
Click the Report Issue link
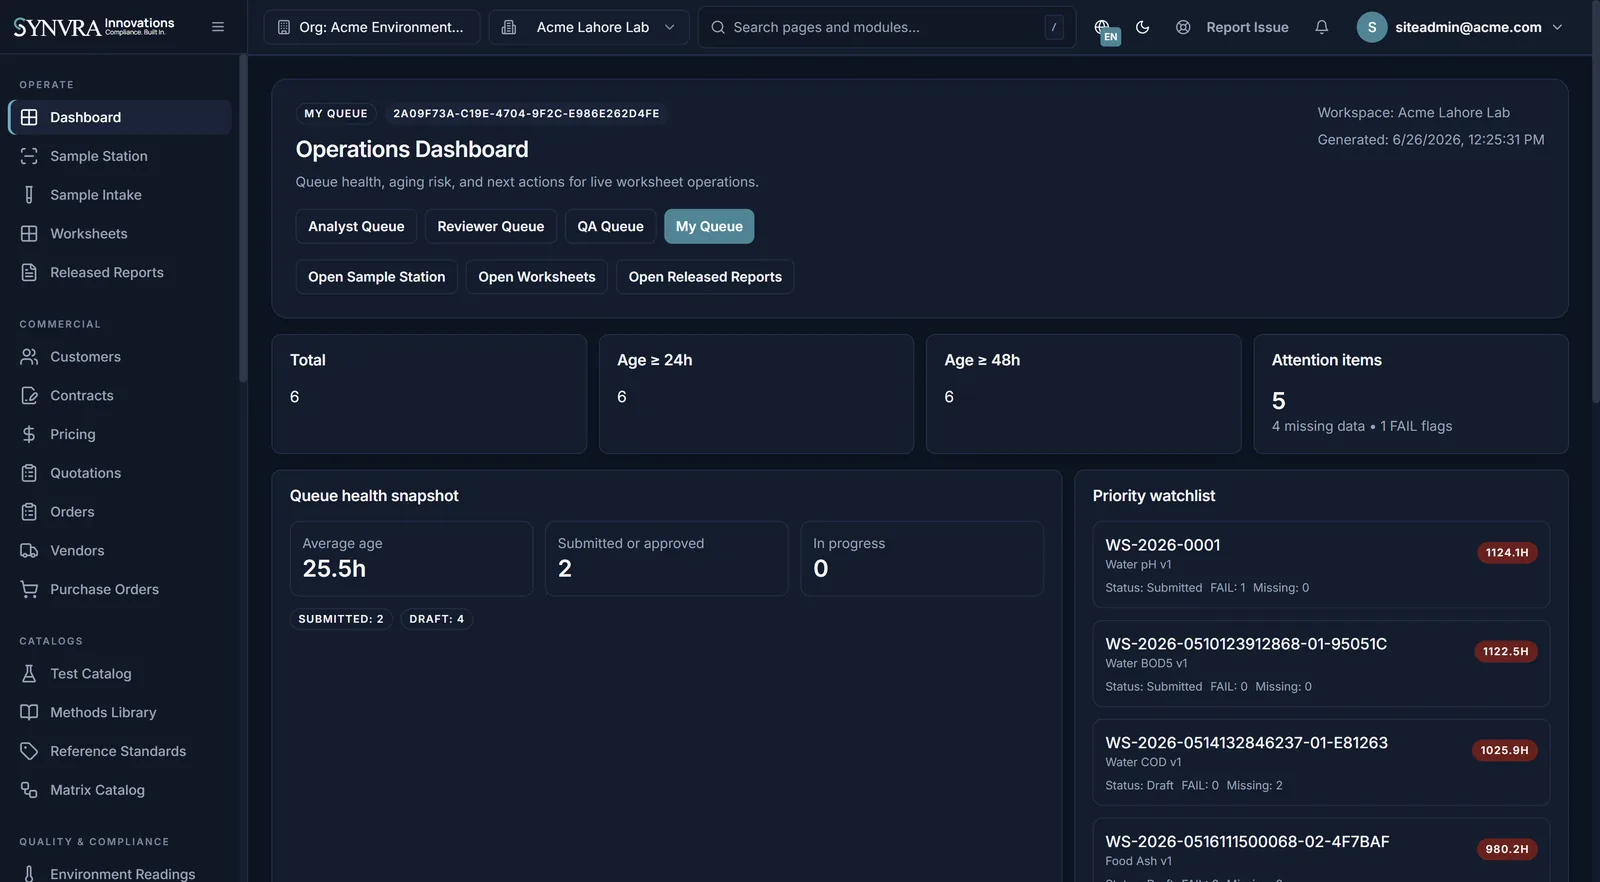[x=1232, y=27]
